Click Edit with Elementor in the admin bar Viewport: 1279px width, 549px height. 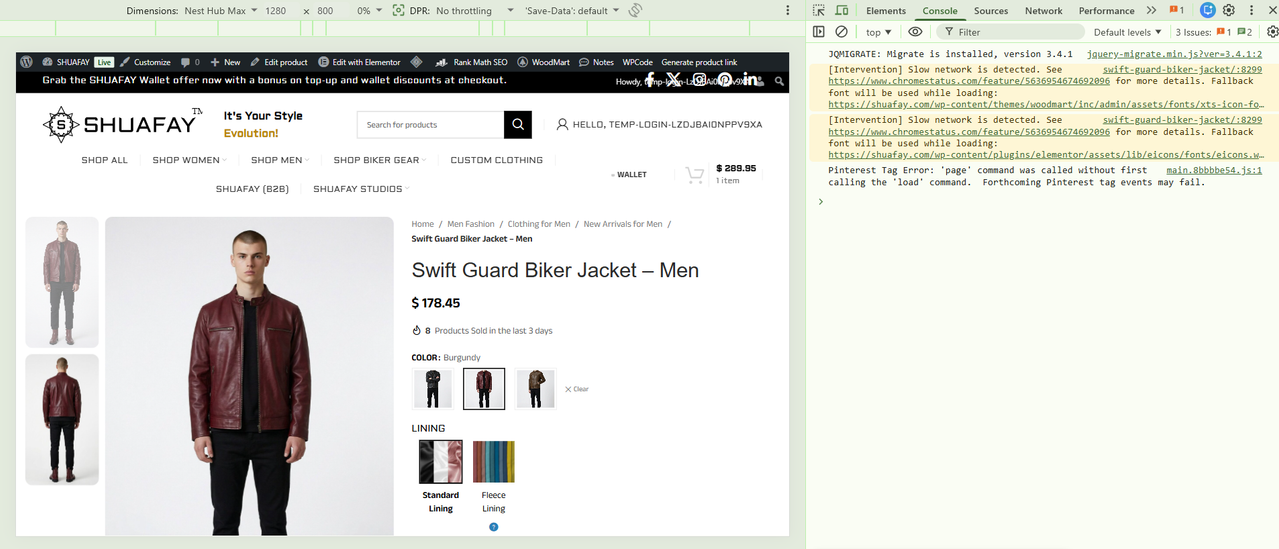(x=359, y=62)
